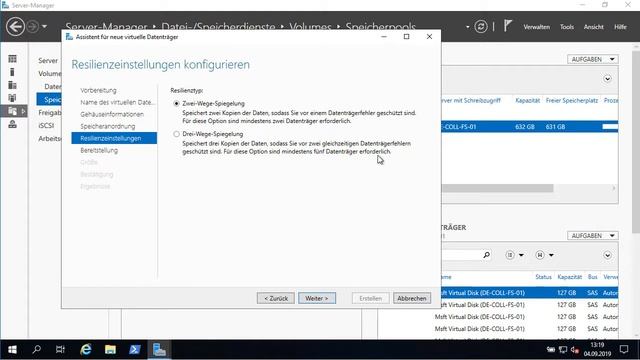Open the Windows Start menu
The image size is (640, 360).
12,350
